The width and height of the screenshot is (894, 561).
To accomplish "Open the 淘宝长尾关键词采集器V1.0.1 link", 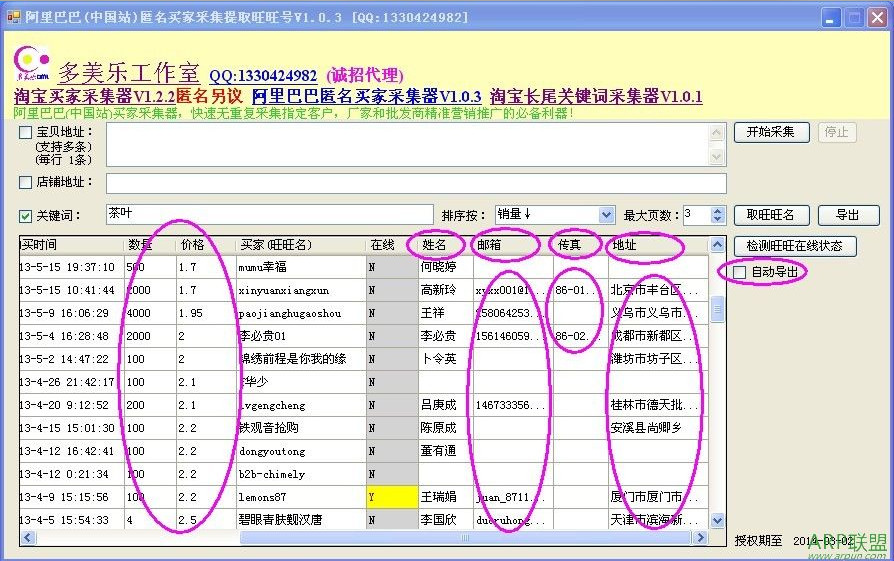I will [x=596, y=96].
